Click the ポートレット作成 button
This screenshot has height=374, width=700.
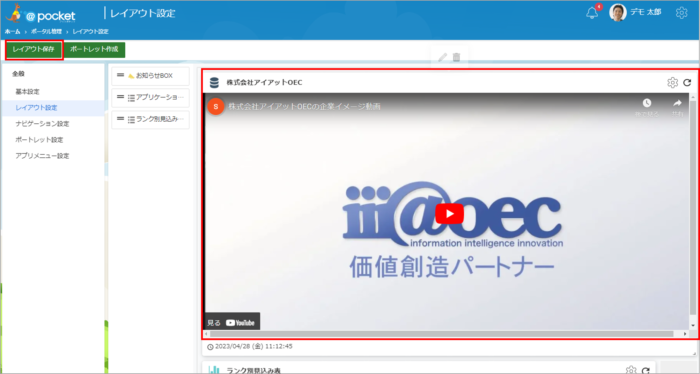[x=94, y=50]
